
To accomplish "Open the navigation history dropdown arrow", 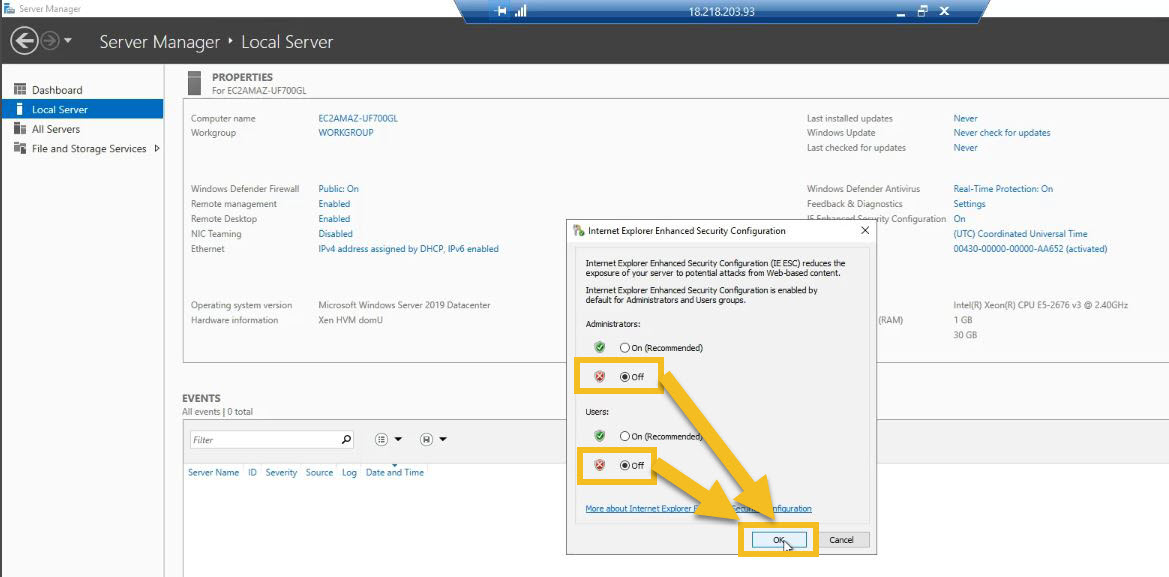I will click(68, 40).
